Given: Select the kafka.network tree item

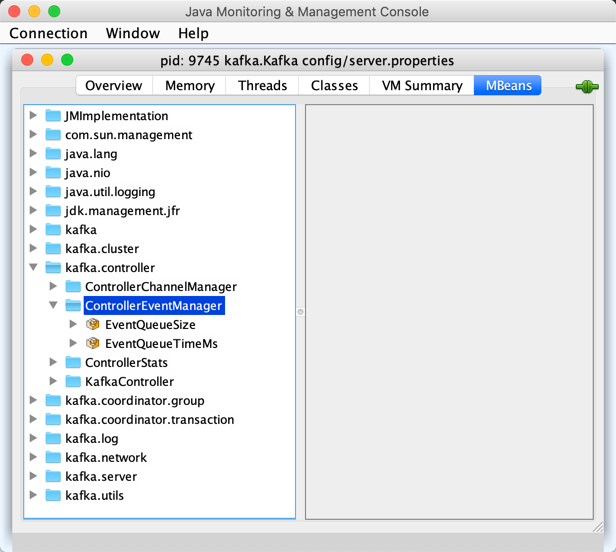Looking at the screenshot, I should tap(106, 458).
